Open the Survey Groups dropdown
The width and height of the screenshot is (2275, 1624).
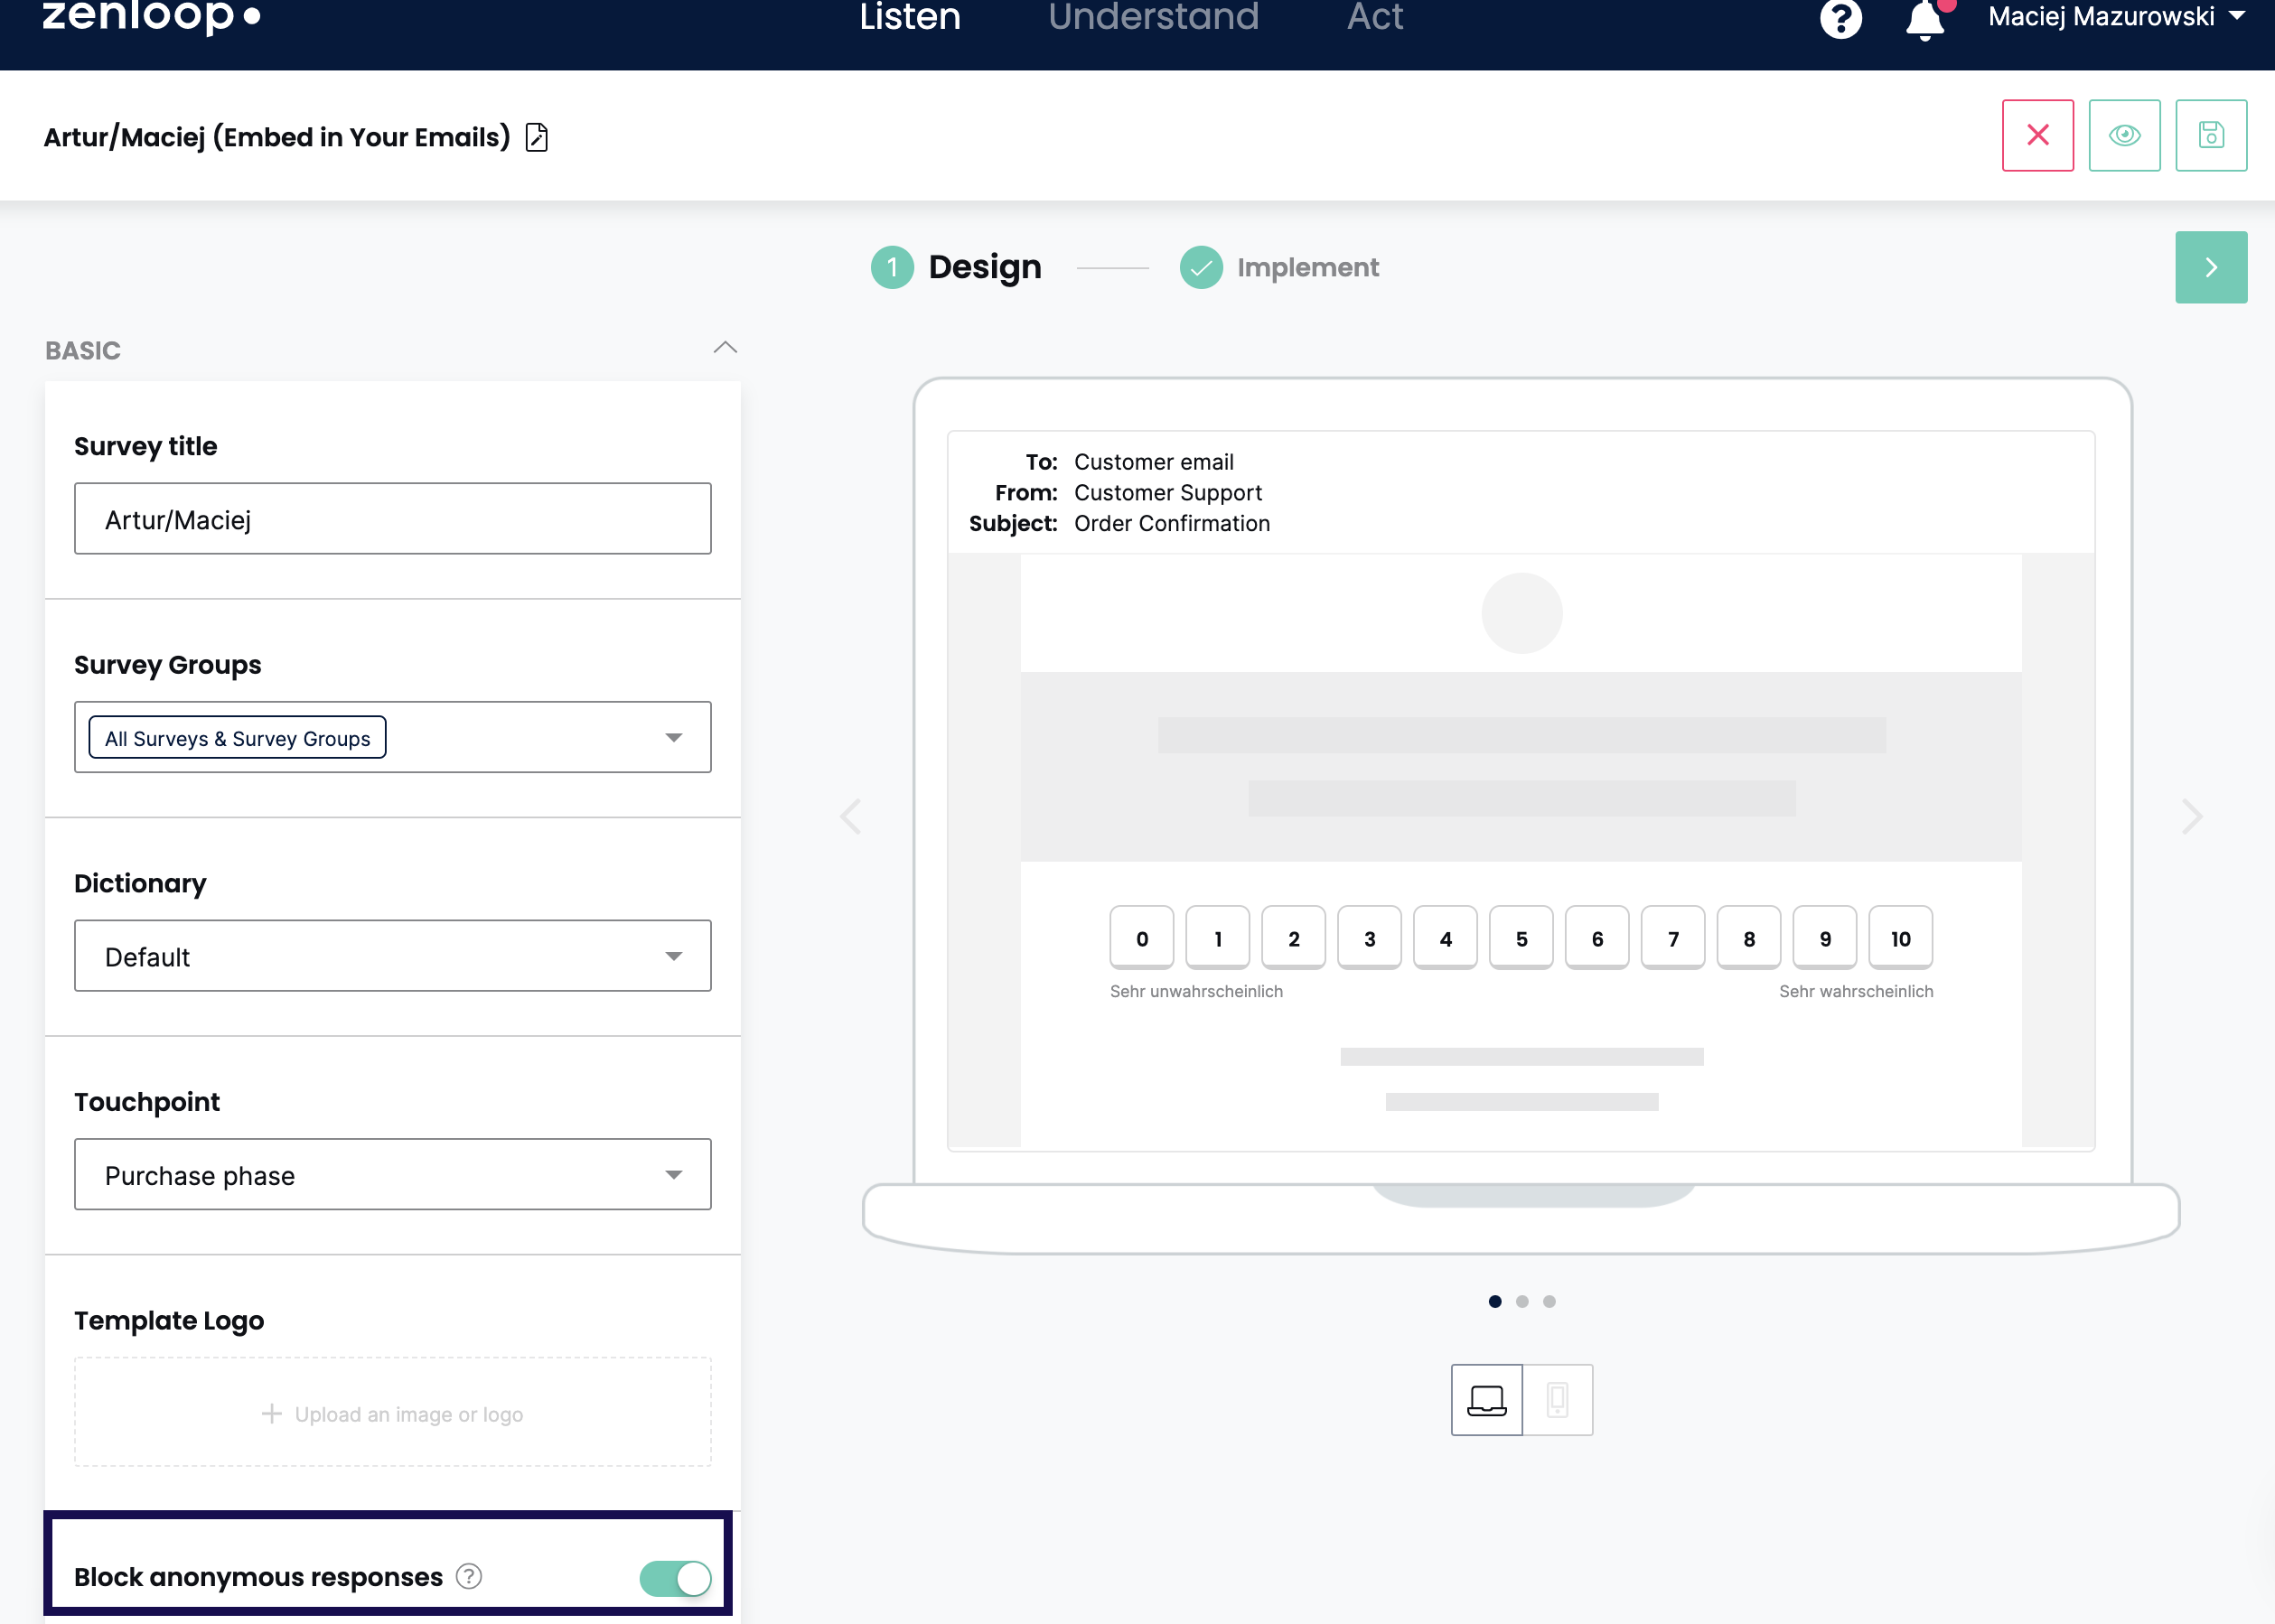(673, 737)
